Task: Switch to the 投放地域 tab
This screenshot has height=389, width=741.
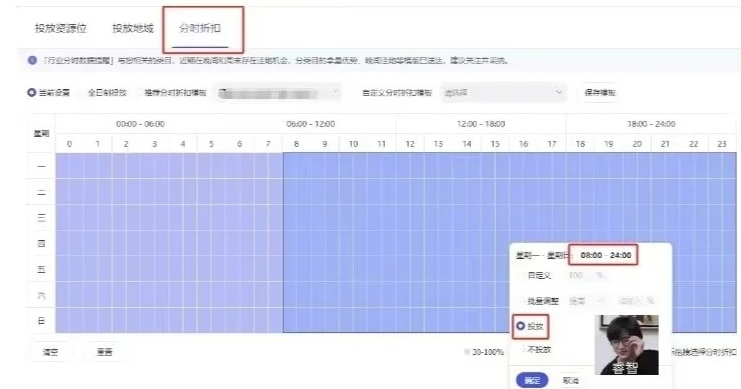Action: coord(133,28)
